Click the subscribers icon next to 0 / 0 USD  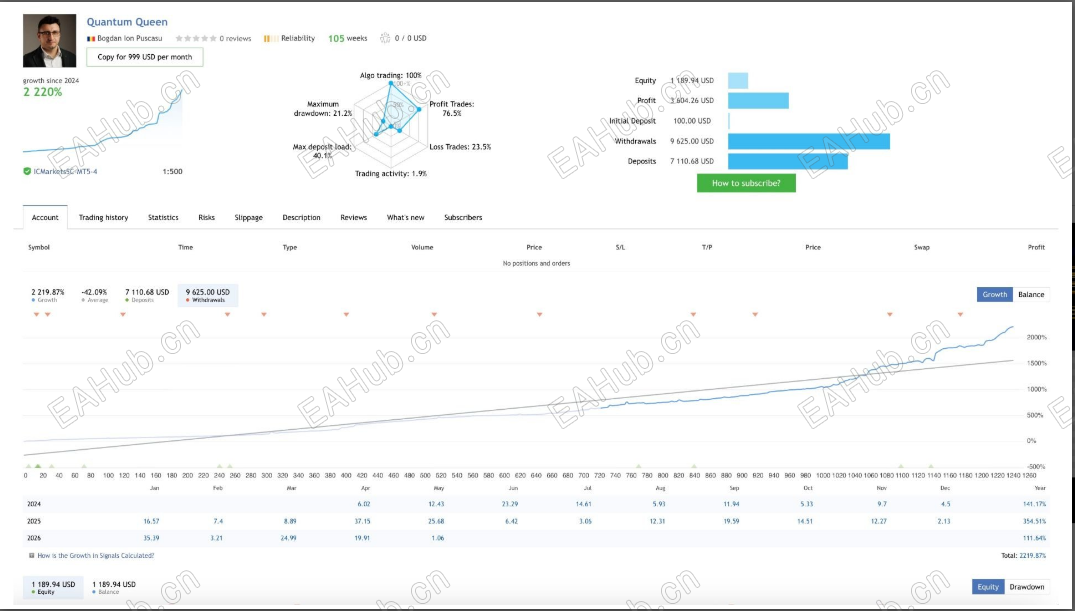pos(385,38)
